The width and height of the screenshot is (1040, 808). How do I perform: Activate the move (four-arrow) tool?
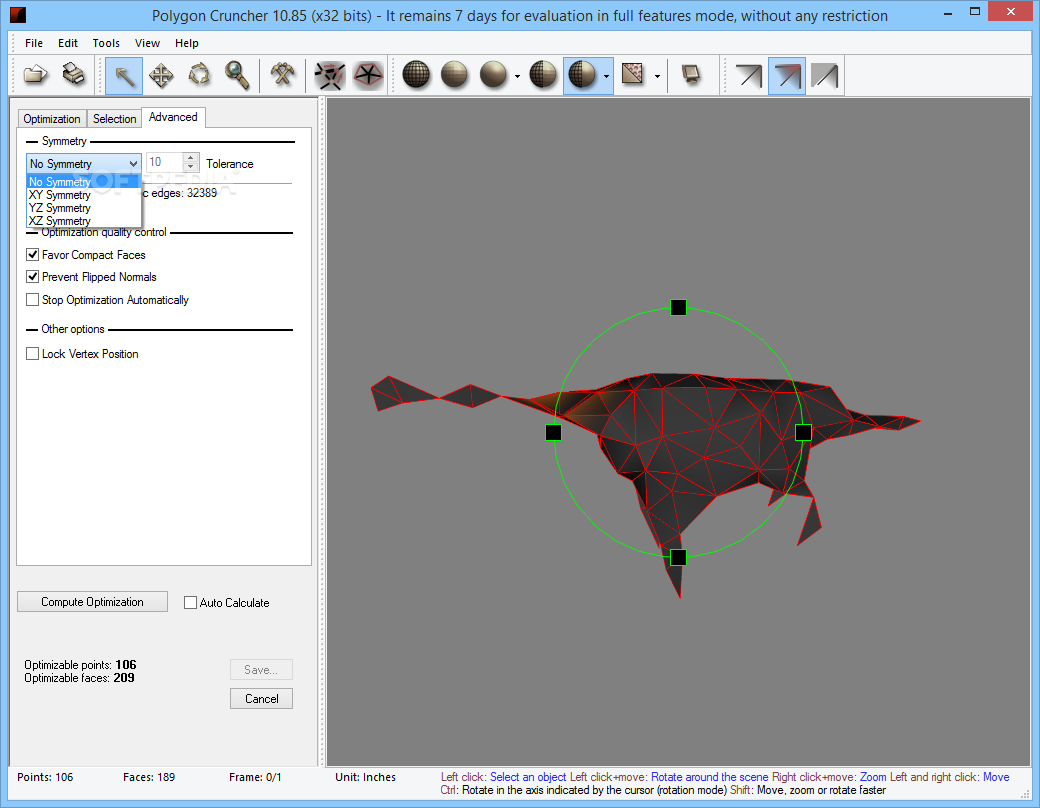click(161, 76)
